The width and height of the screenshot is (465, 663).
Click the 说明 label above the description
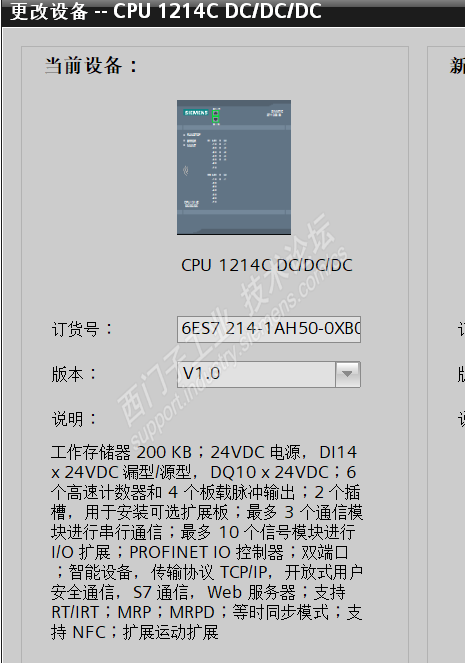(x=74, y=419)
